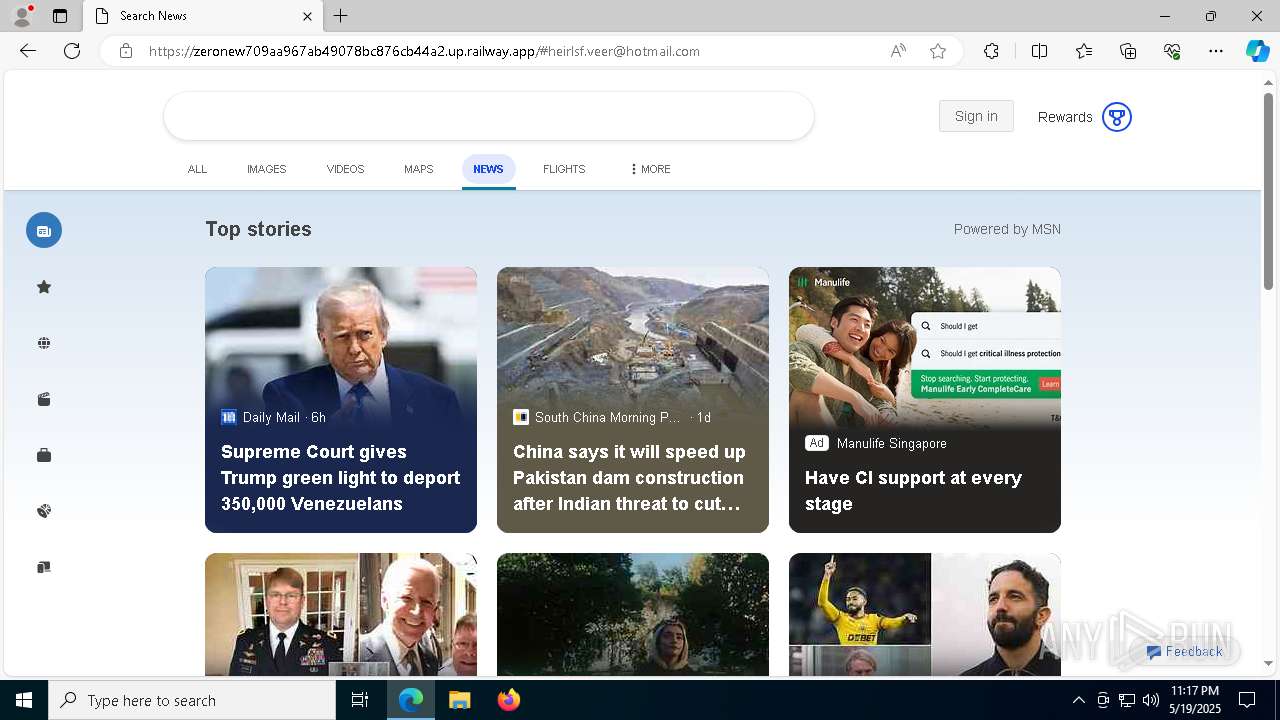Viewport: 1280px width, 720px height.
Task: Switch to the FLIGHTS search tab
Action: click(564, 169)
